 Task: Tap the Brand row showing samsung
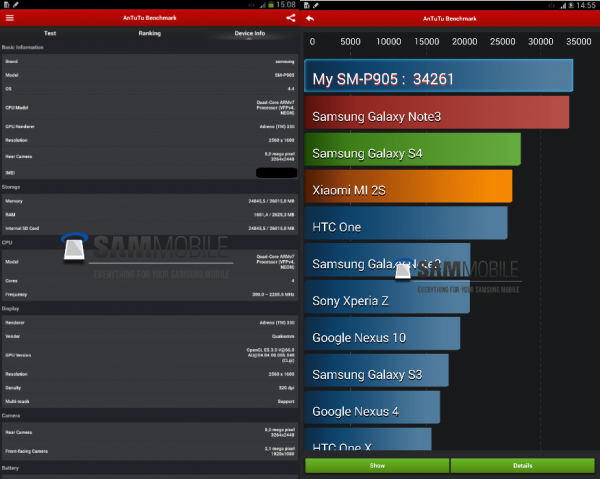[x=150, y=61]
